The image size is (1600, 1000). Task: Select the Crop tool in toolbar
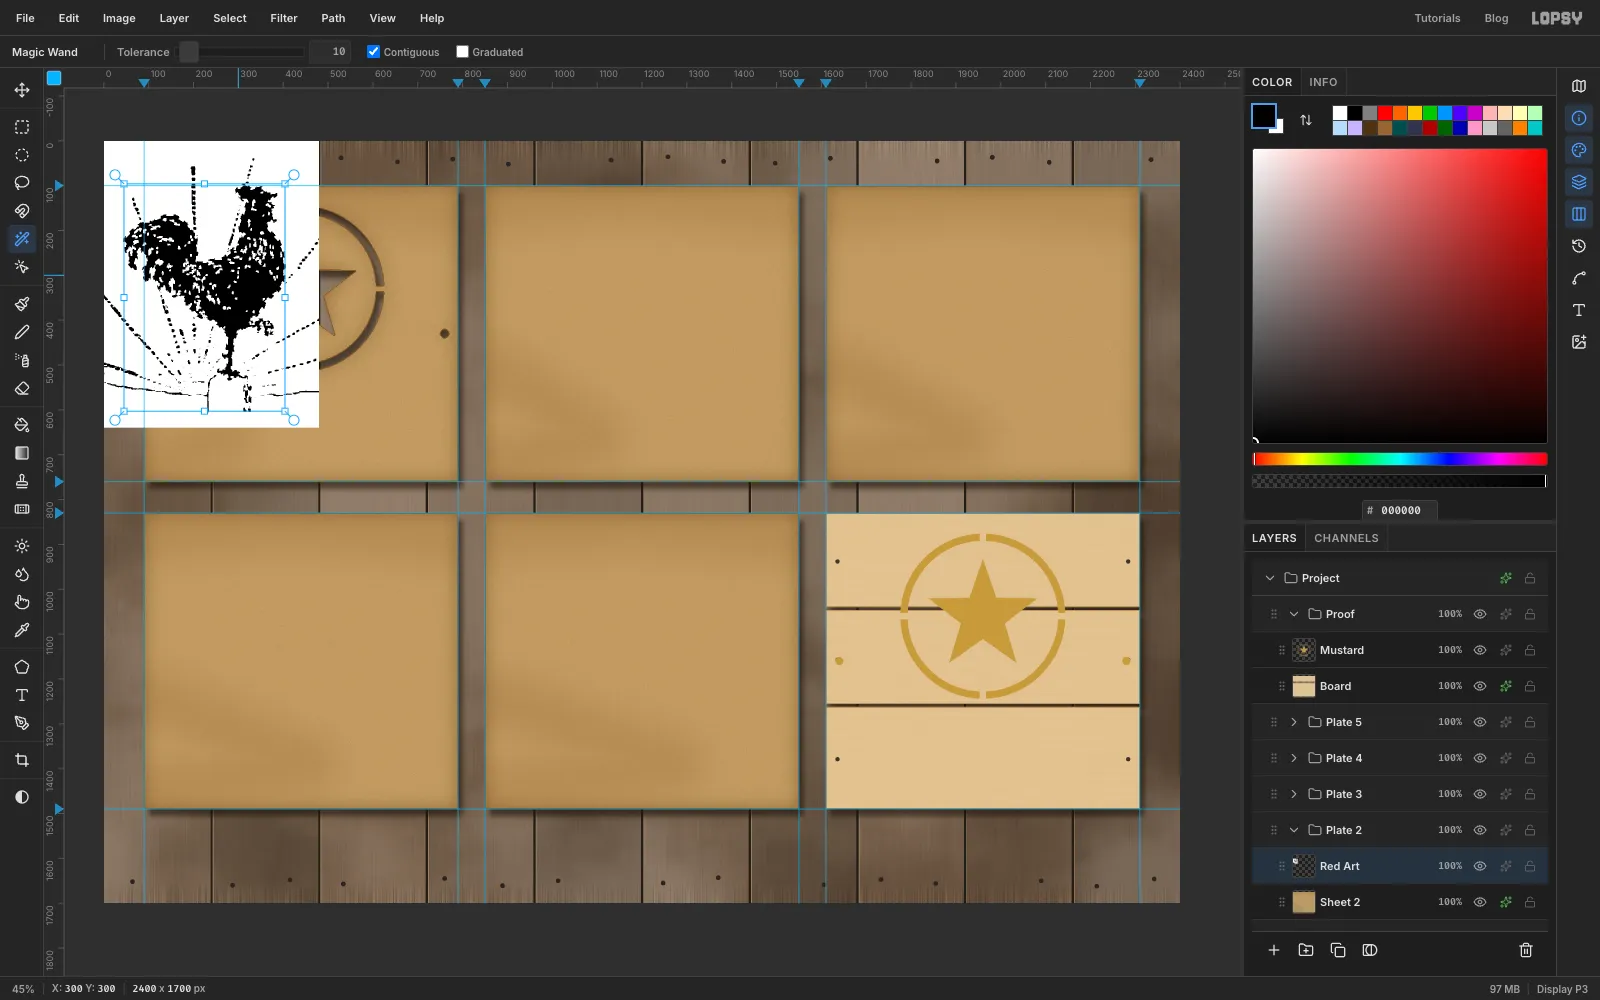[21, 760]
